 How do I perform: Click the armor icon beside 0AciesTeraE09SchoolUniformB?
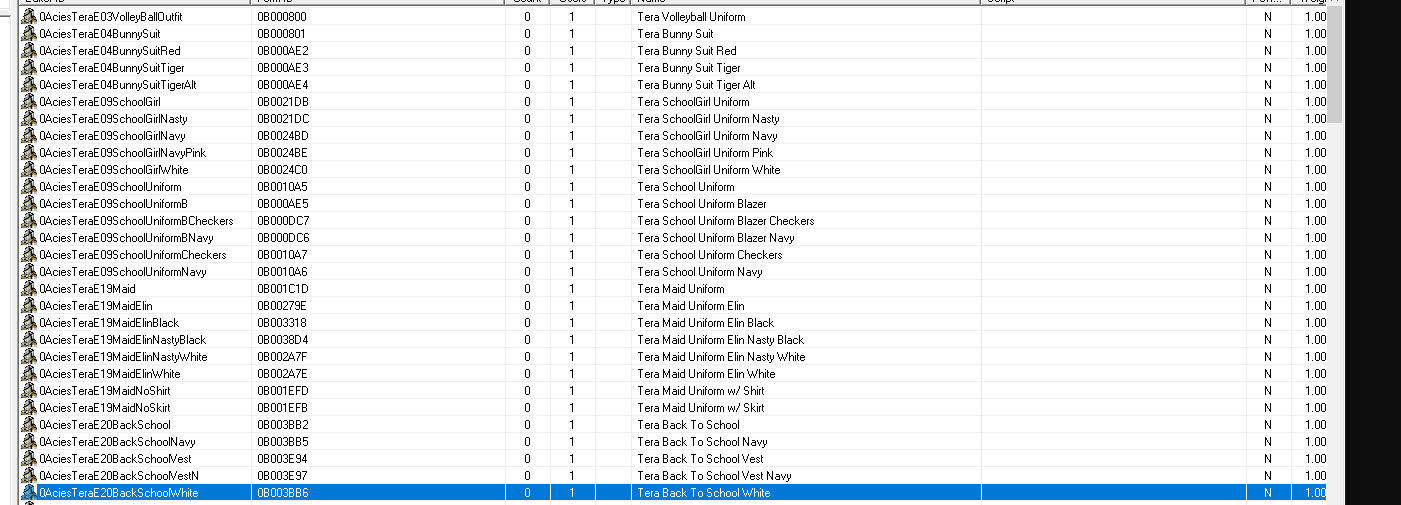coord(28,204)
